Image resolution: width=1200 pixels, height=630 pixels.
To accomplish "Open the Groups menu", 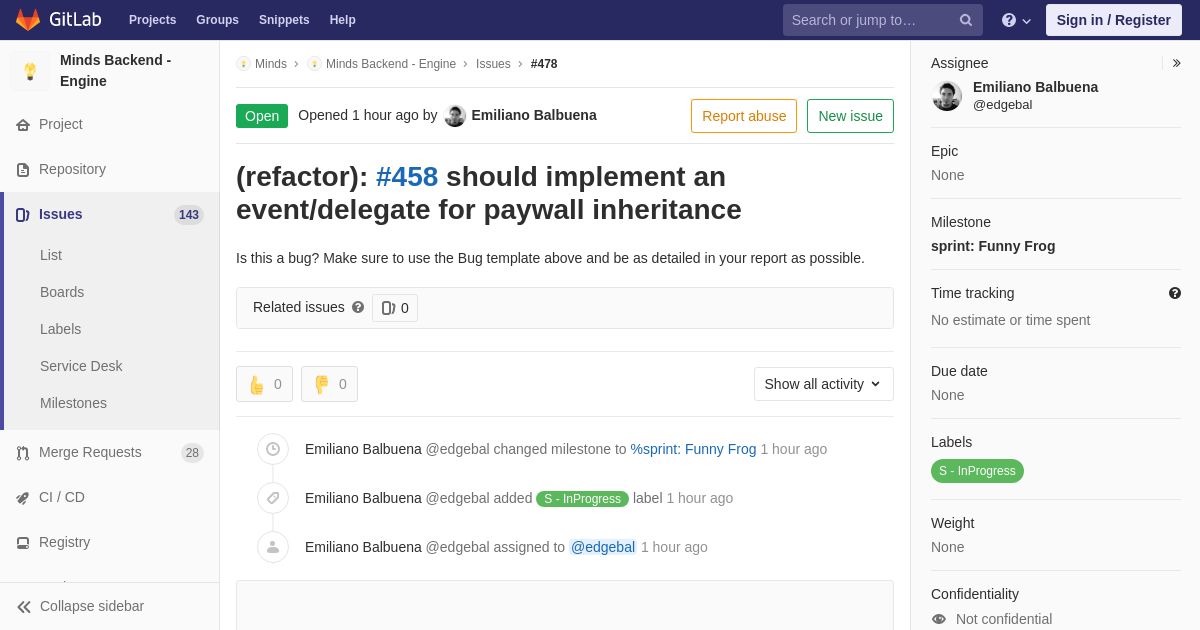I will tap(217, 20).
